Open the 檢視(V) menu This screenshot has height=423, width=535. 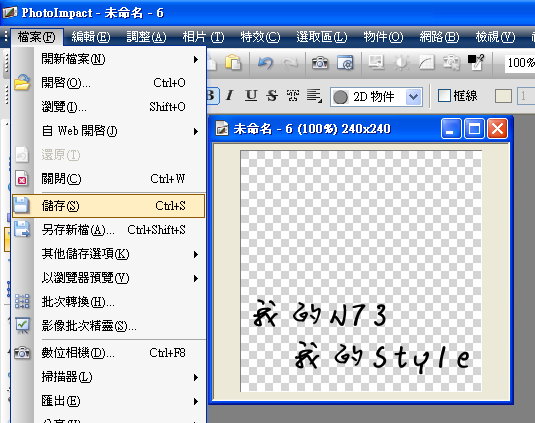tap(495, 37)
